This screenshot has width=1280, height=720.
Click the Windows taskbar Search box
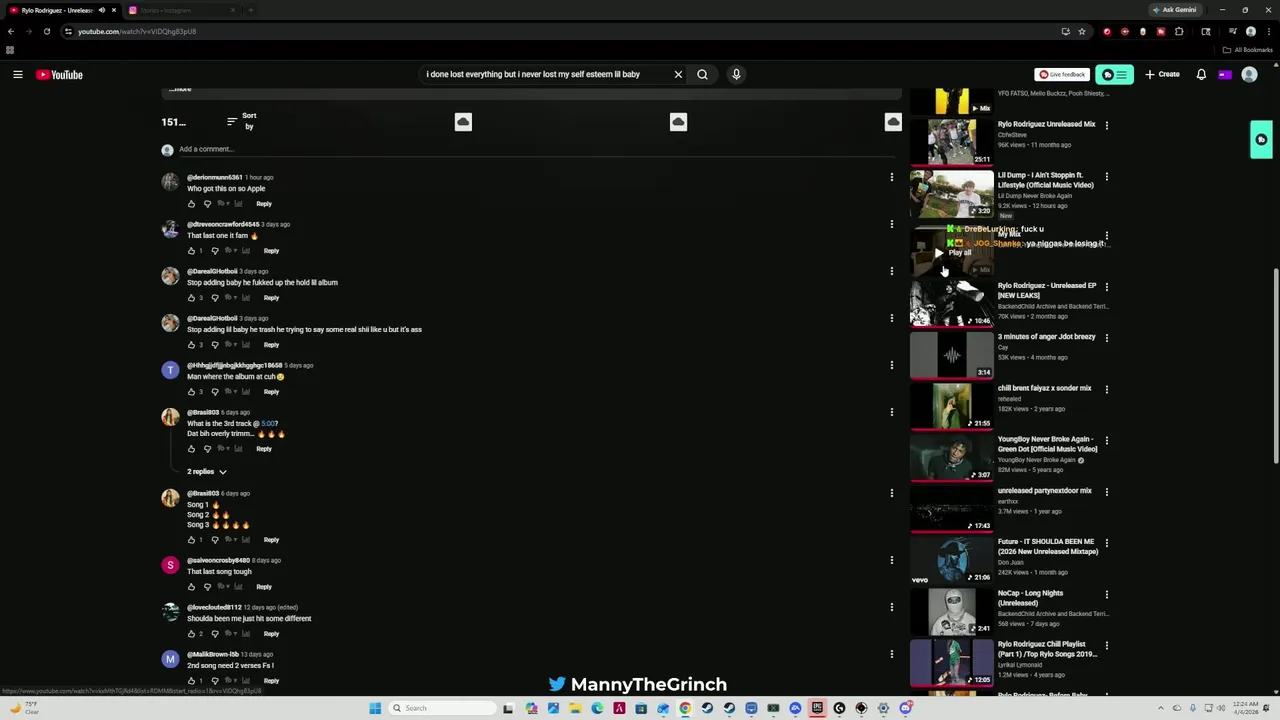442,708
